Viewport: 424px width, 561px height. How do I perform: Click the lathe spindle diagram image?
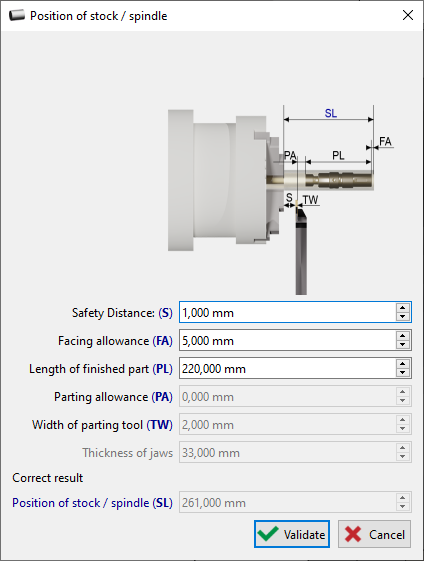pyautogui.click(x=281, y=200)
